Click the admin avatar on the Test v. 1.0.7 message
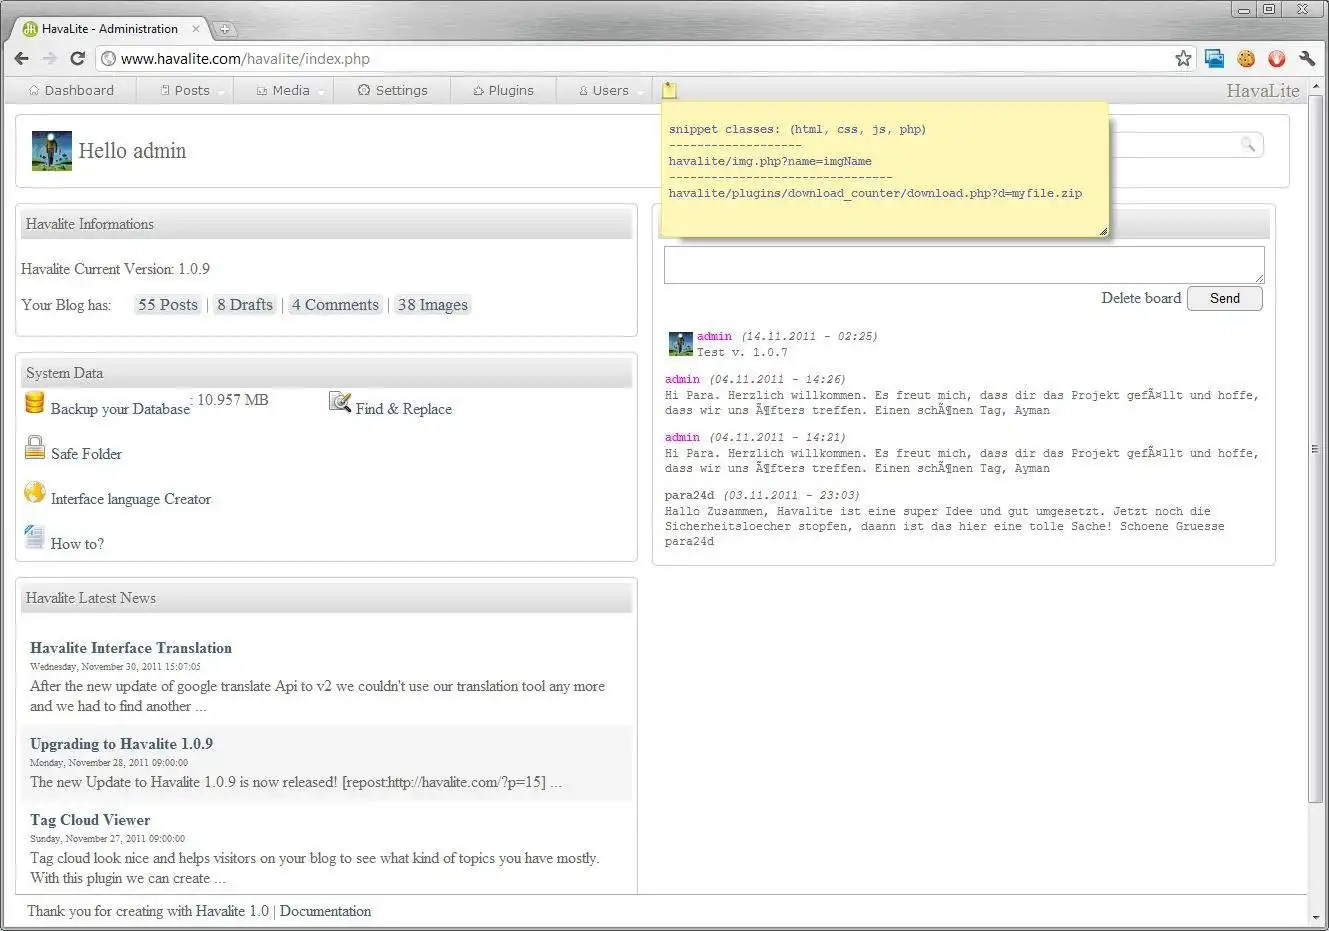The height and width of the screenshot is (931, 1329). pos(681,344)
